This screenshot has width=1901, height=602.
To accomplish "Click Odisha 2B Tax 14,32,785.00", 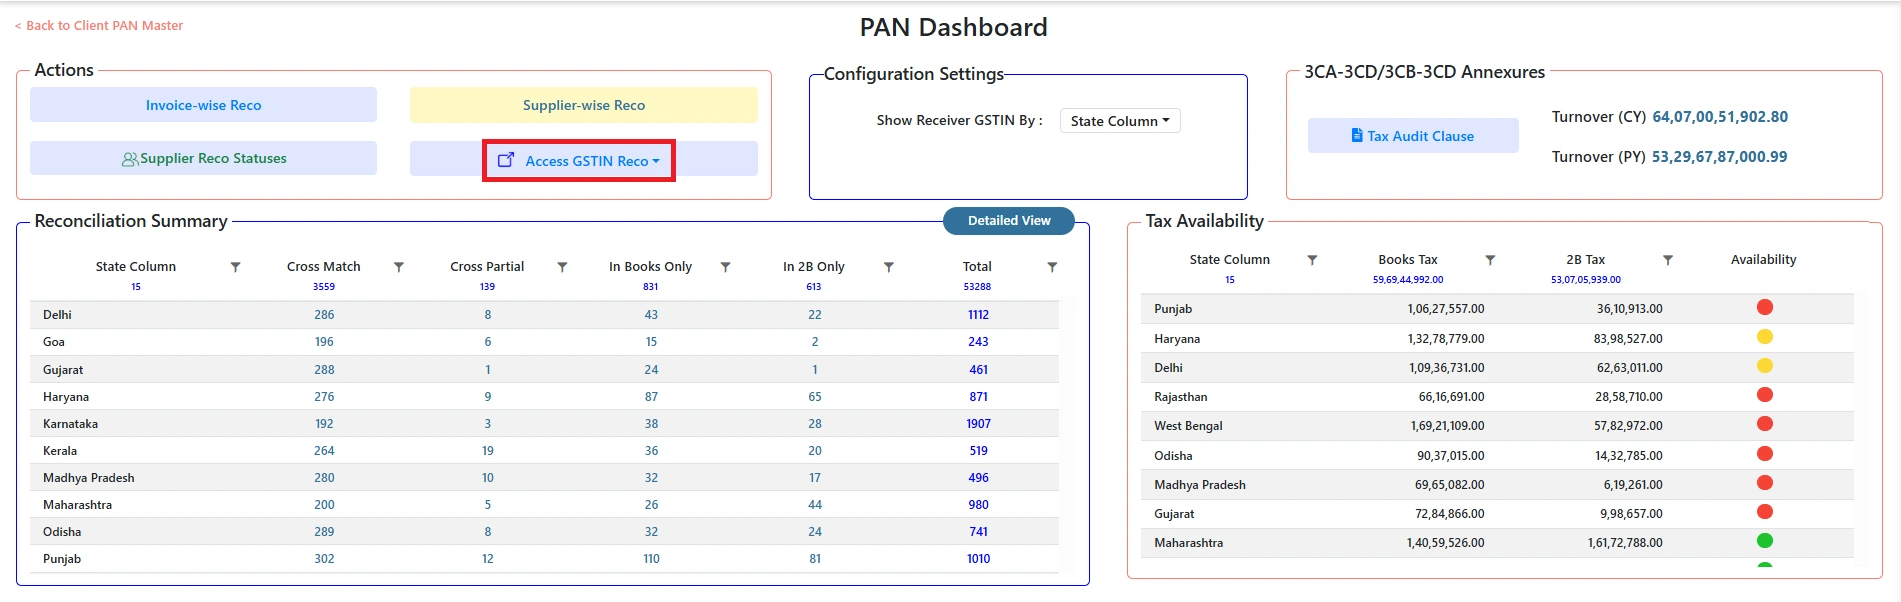I will (1629, 456).
